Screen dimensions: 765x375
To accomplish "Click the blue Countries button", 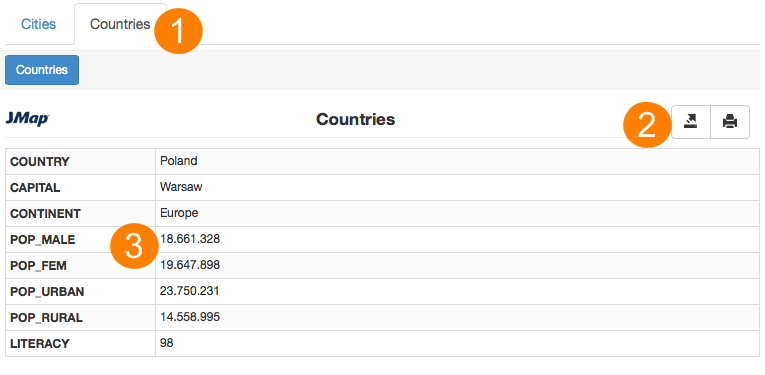I will [x=42, y=70].
